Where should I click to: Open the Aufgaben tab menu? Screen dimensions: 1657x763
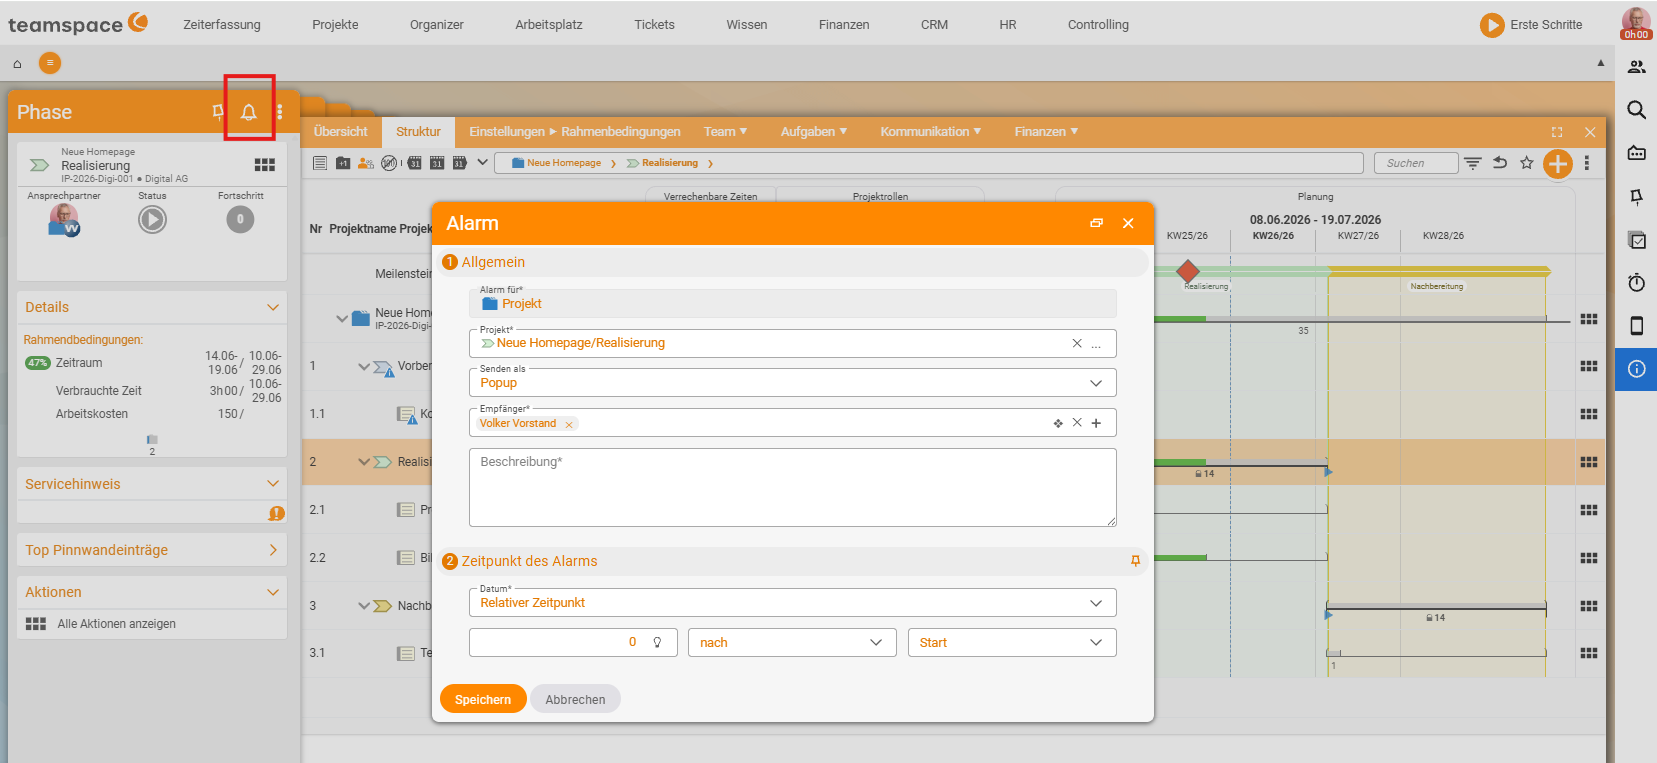pyautogui.click(x=814, y=132)
